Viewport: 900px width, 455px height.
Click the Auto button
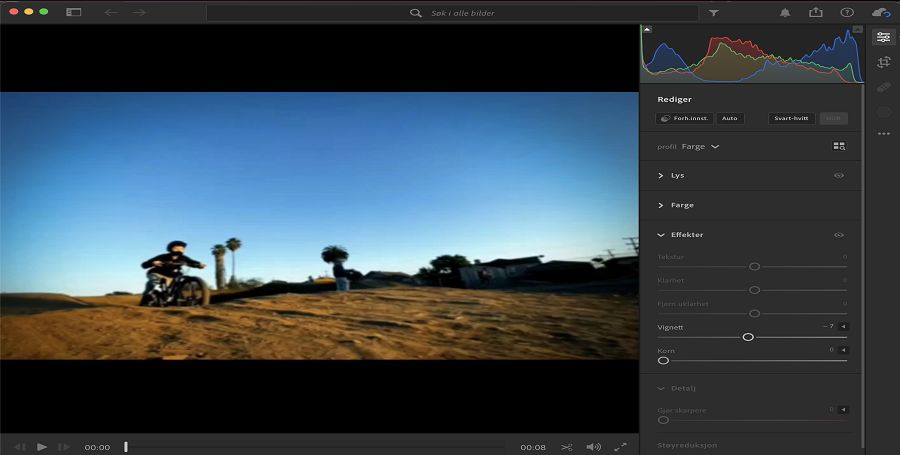(730, 118)
